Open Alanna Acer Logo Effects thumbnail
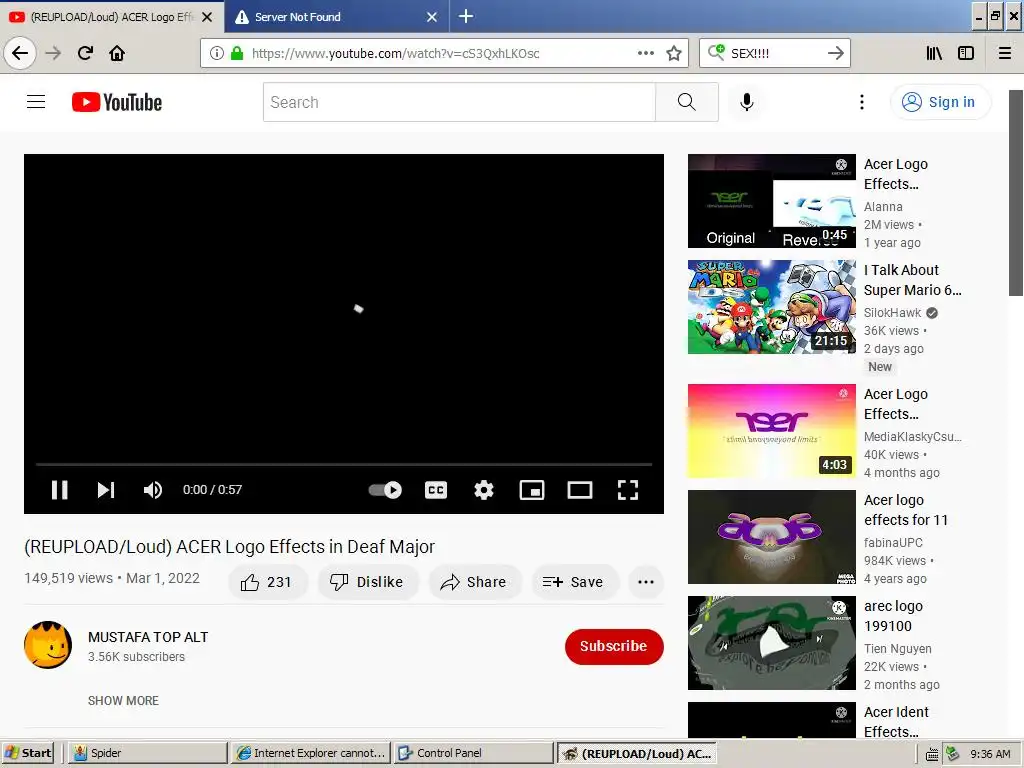 click(x=772, y=201)
